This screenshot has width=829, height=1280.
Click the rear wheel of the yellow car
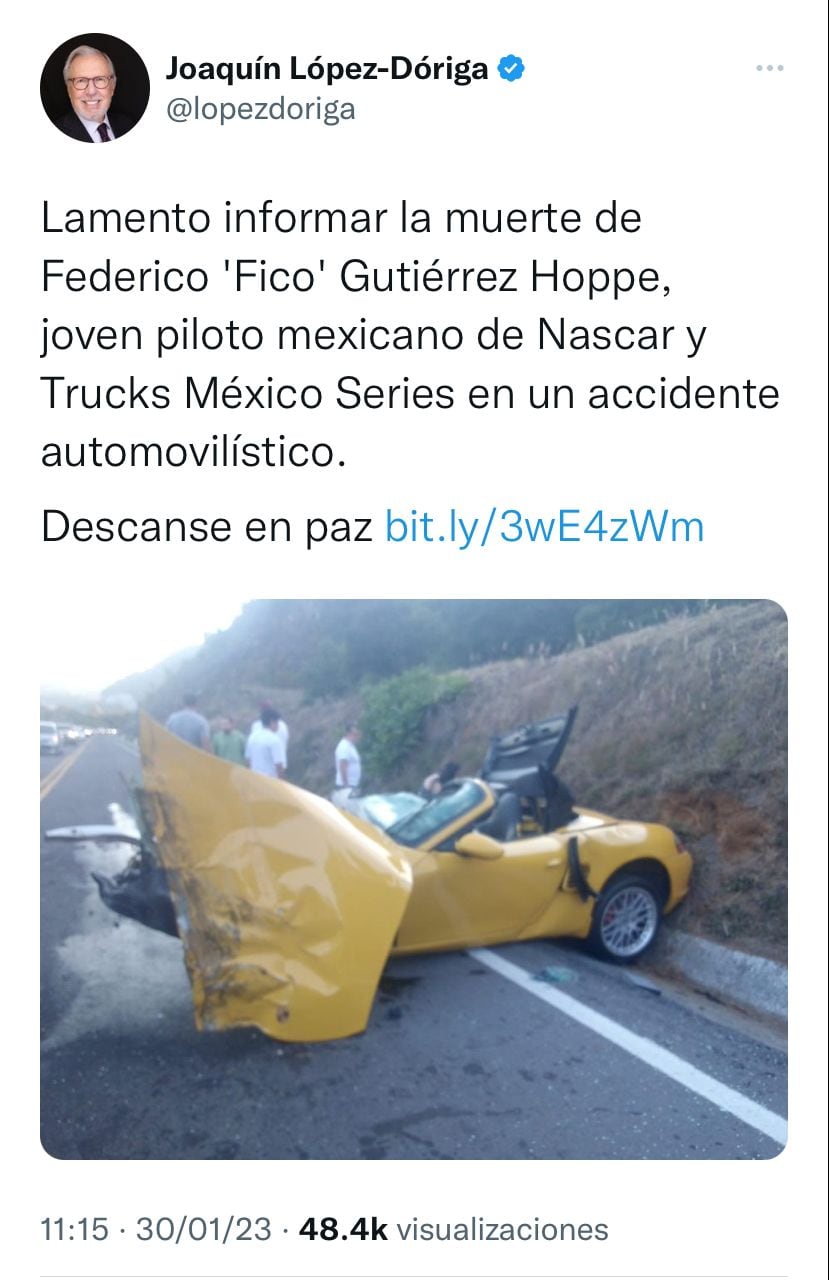(625, 918)
